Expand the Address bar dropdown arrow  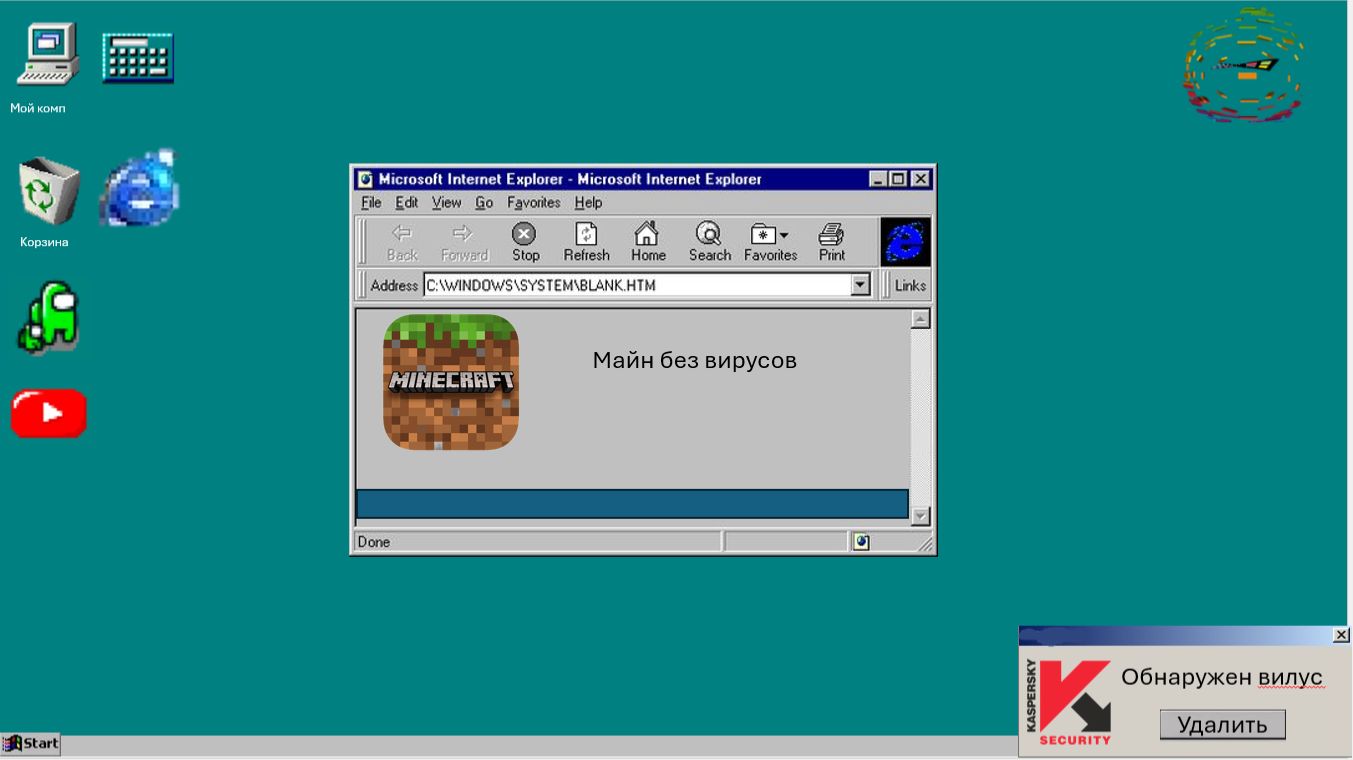pyautogui.click(x=860, y=285)
